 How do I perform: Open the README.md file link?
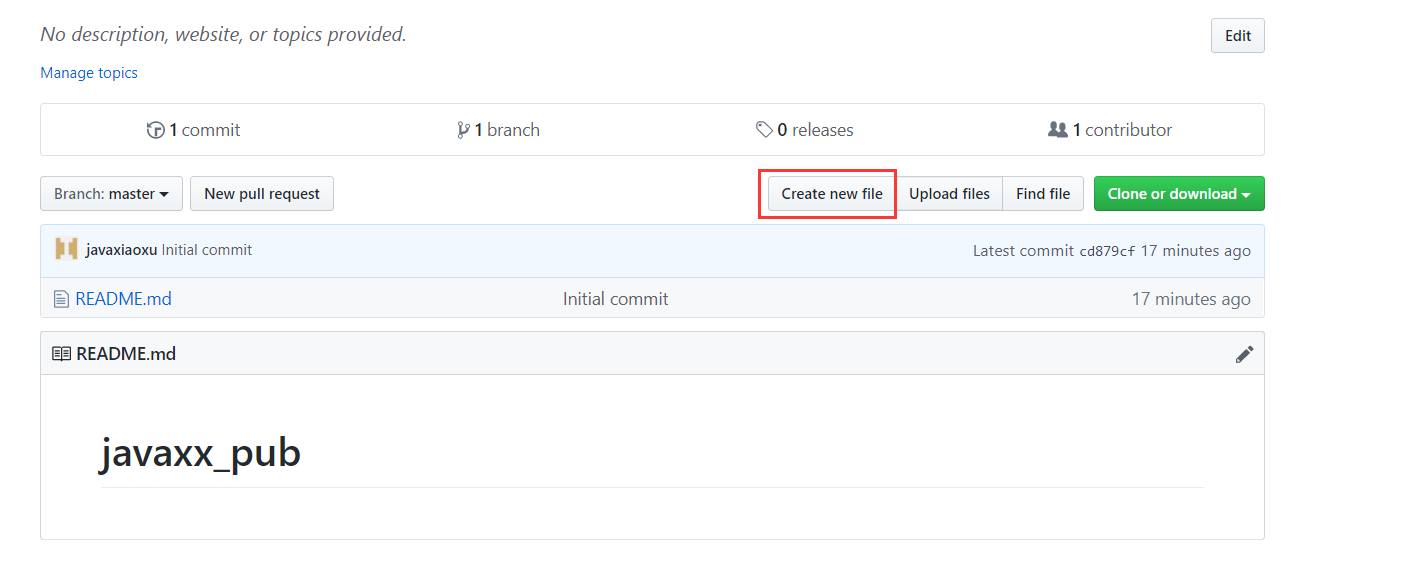pyautogui.click(x=123, y=299)
